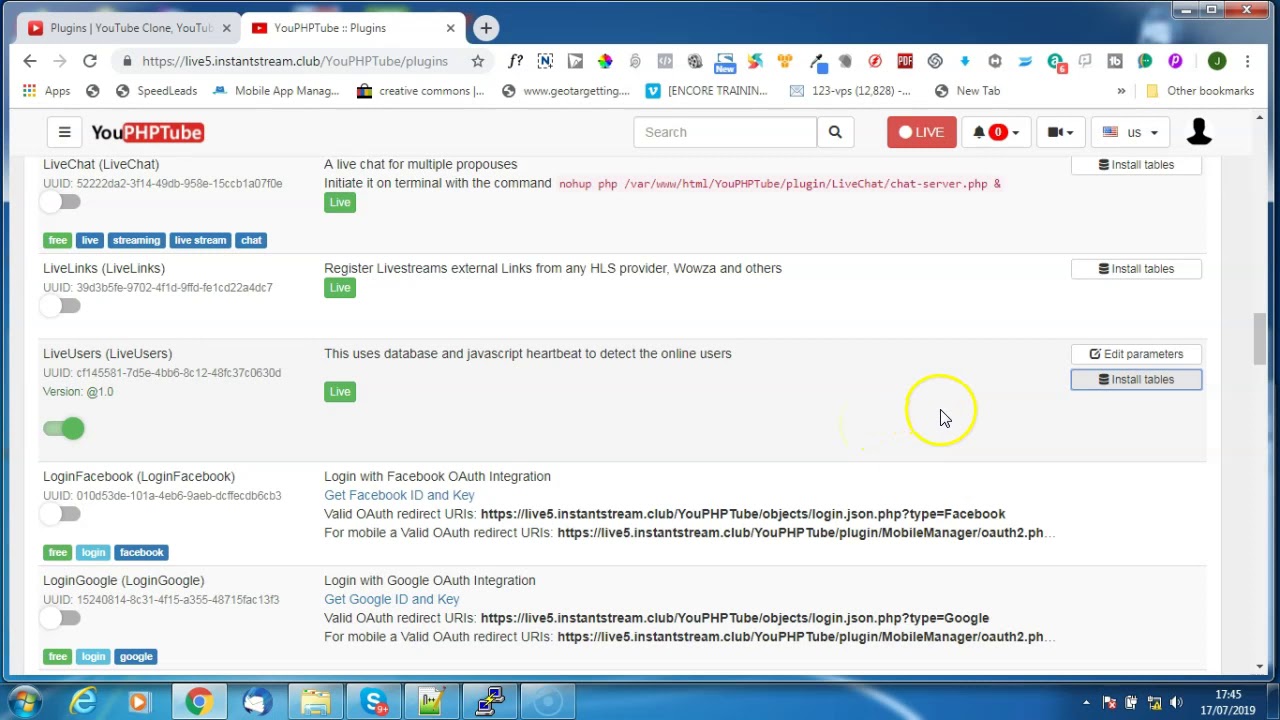Click the chat tag under LiveChat
The image size is (1280, 720).
pos(251,240)
